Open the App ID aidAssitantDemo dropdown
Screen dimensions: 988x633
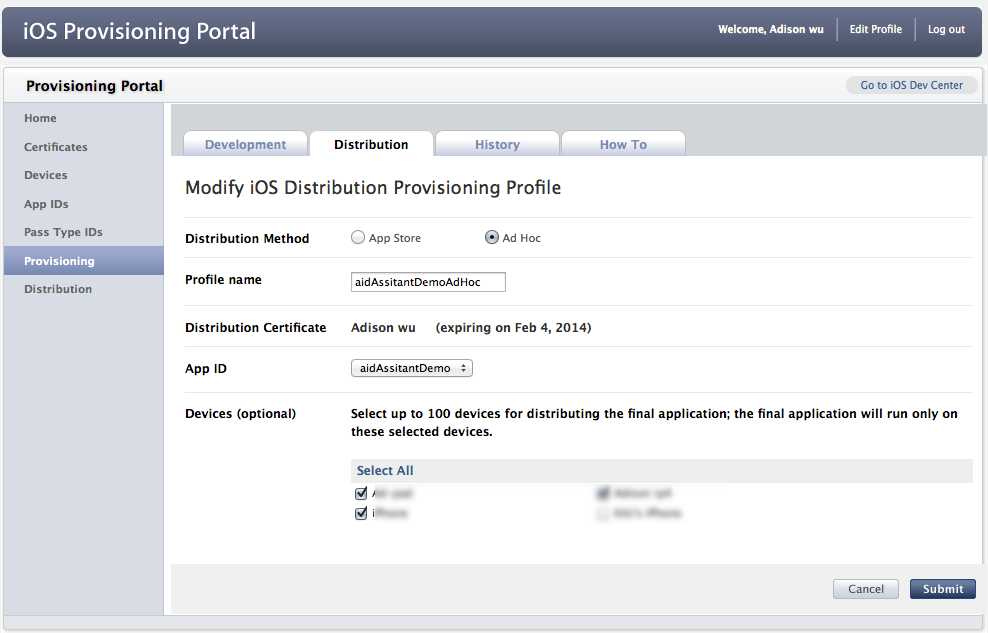(411, 368)
